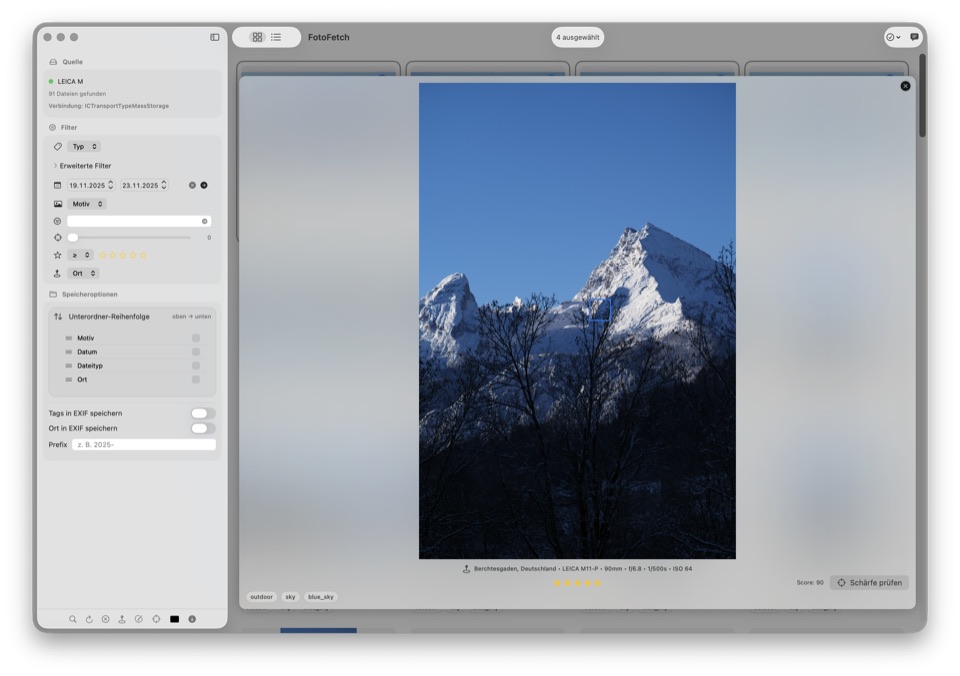Switch to grid view in the toolbar
This screenshot has width=960, height=676.
[257, 37]
